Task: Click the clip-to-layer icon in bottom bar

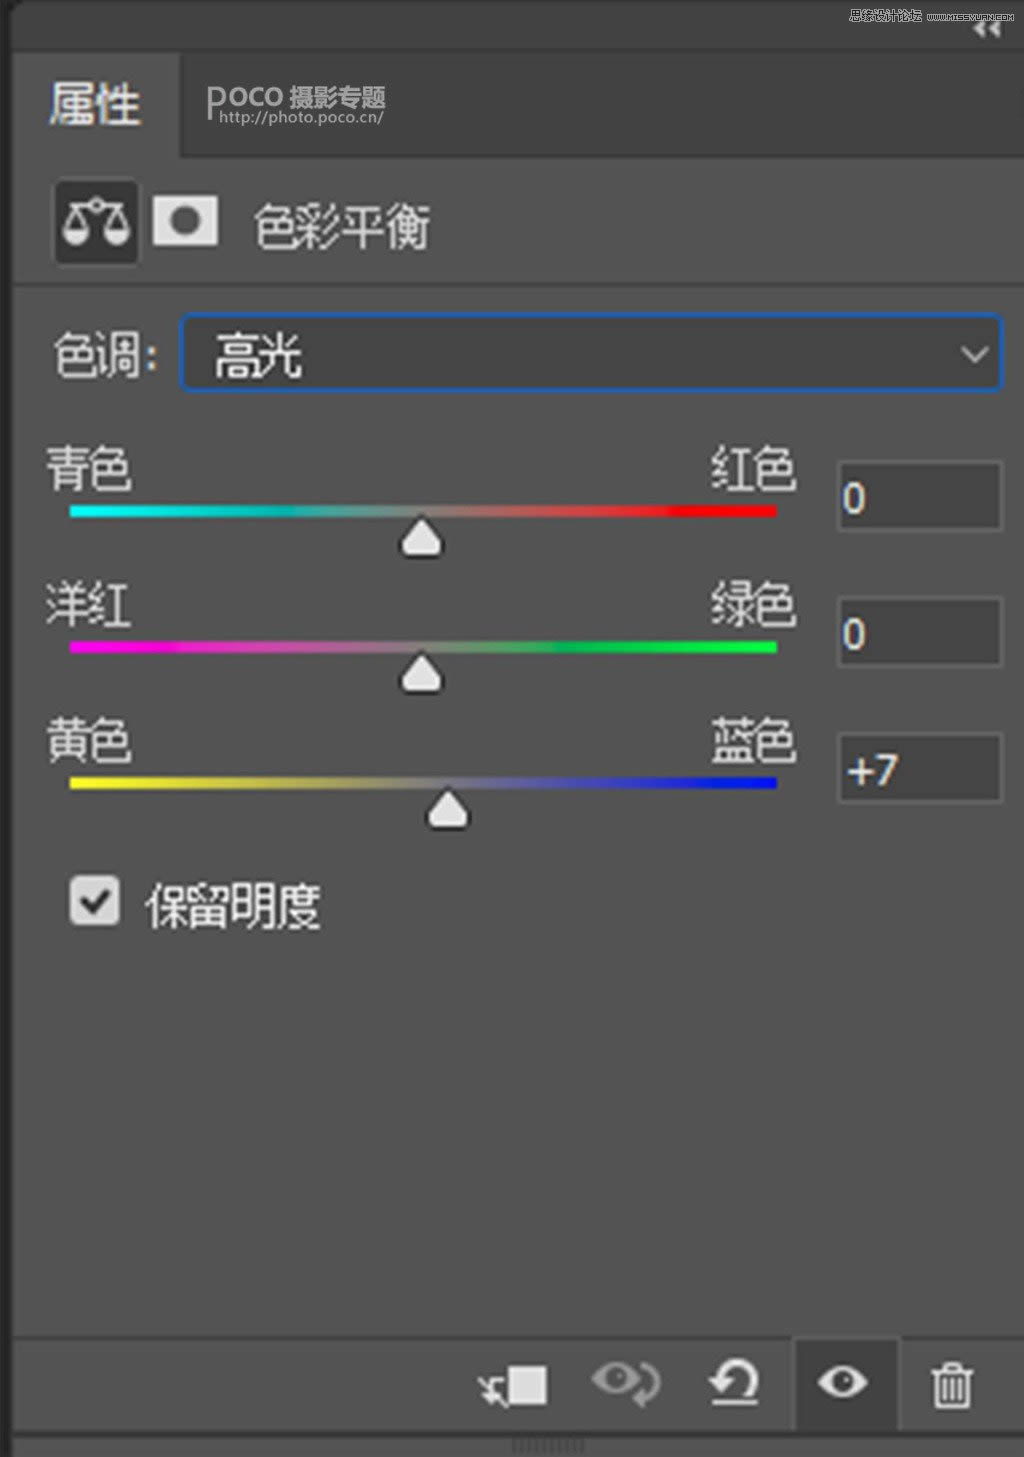Action: click(x=513, y=1385)
